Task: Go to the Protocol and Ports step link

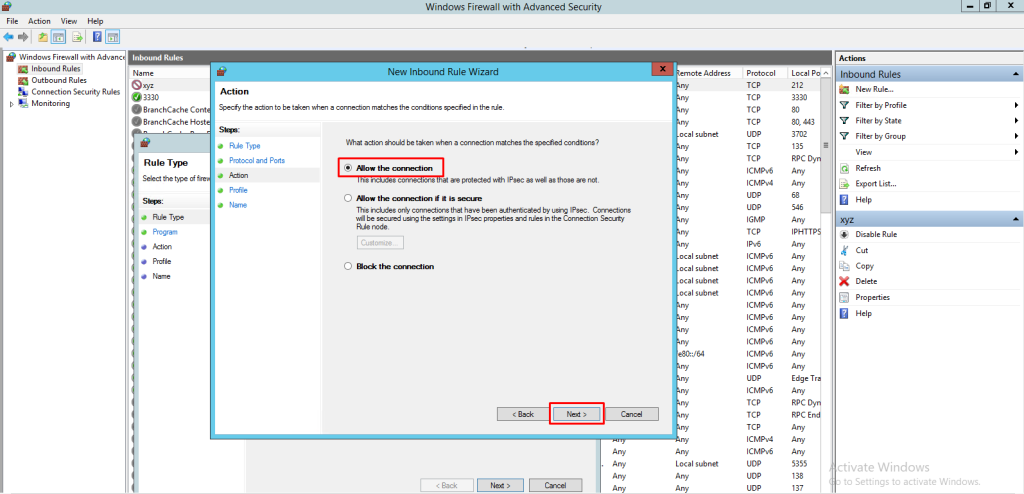Action: tap(257, 161)
